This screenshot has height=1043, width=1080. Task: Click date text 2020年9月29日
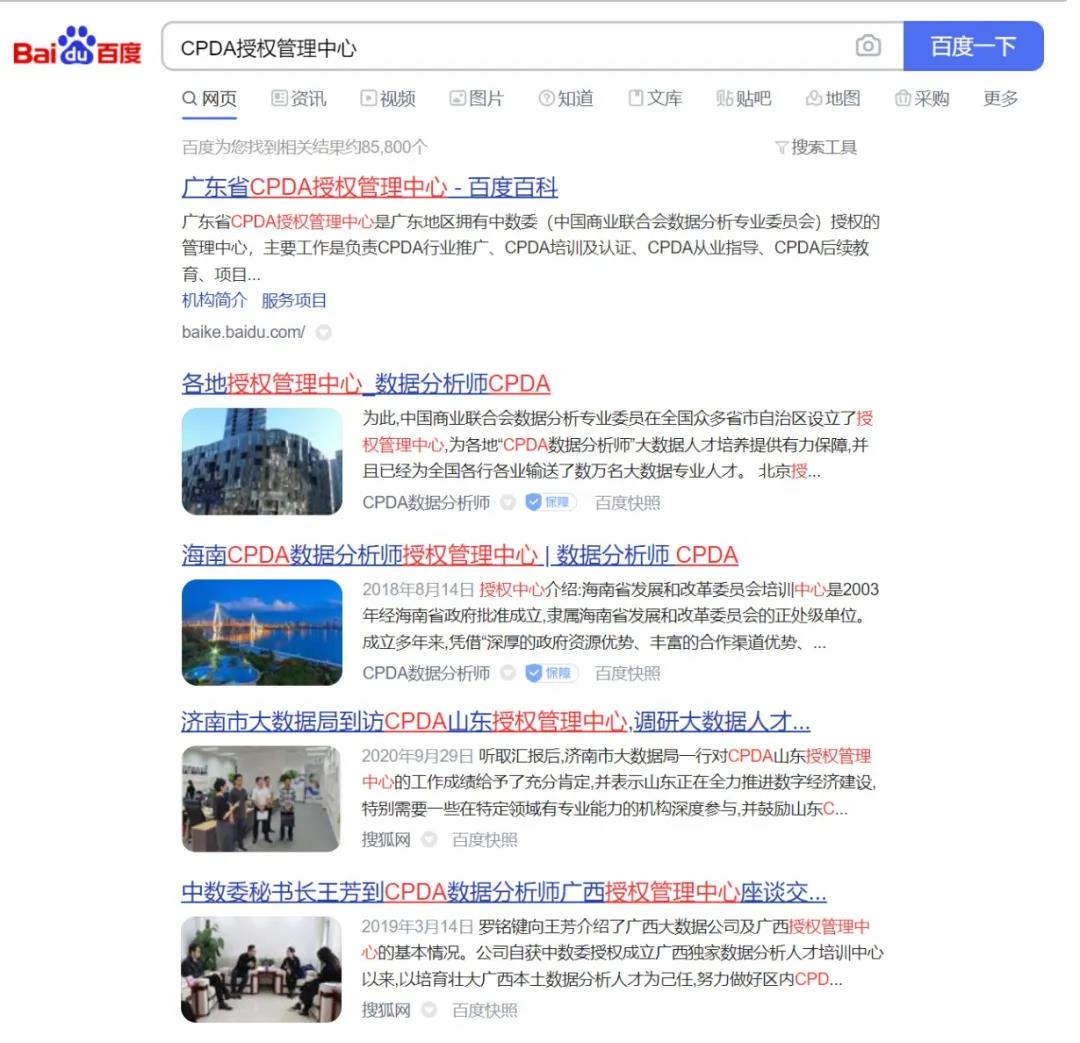click(418, 756)
